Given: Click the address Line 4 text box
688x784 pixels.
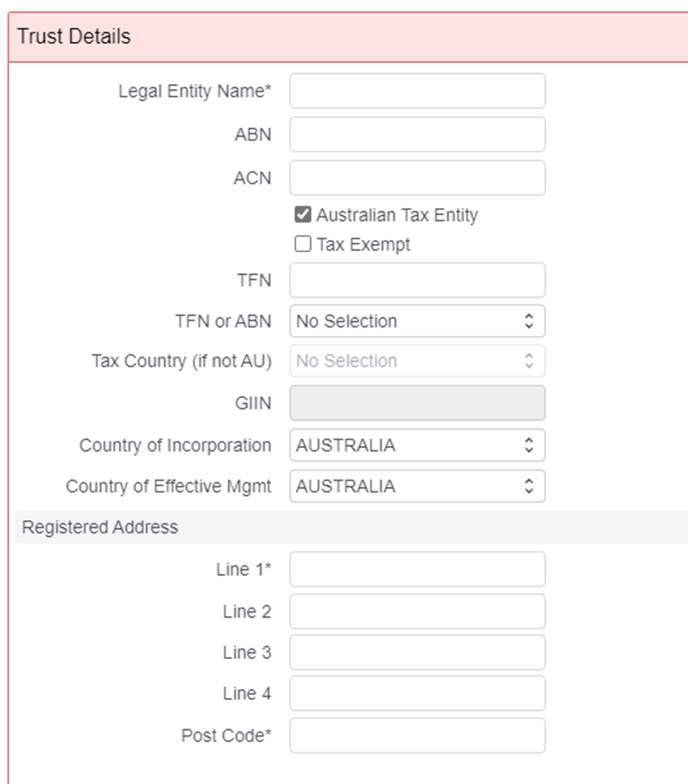Looking at the screenshot, I should (x=418, y=694).
